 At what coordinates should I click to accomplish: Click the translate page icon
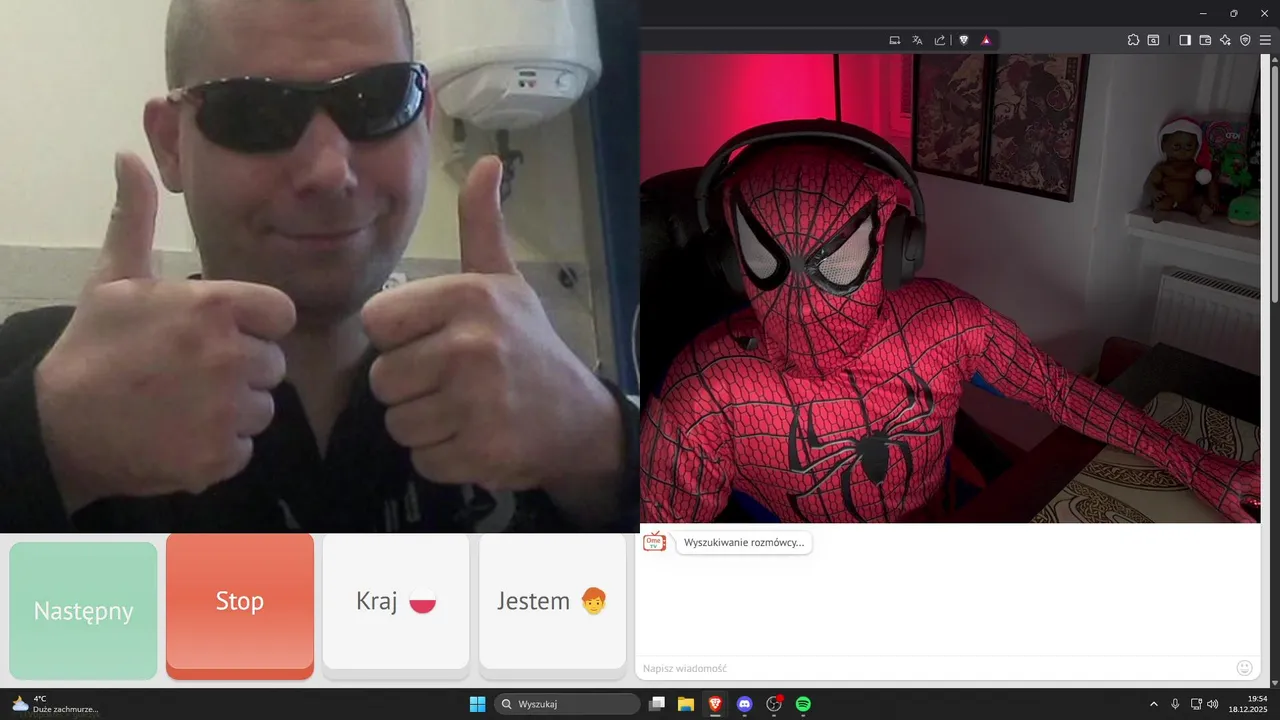(917, 40)
